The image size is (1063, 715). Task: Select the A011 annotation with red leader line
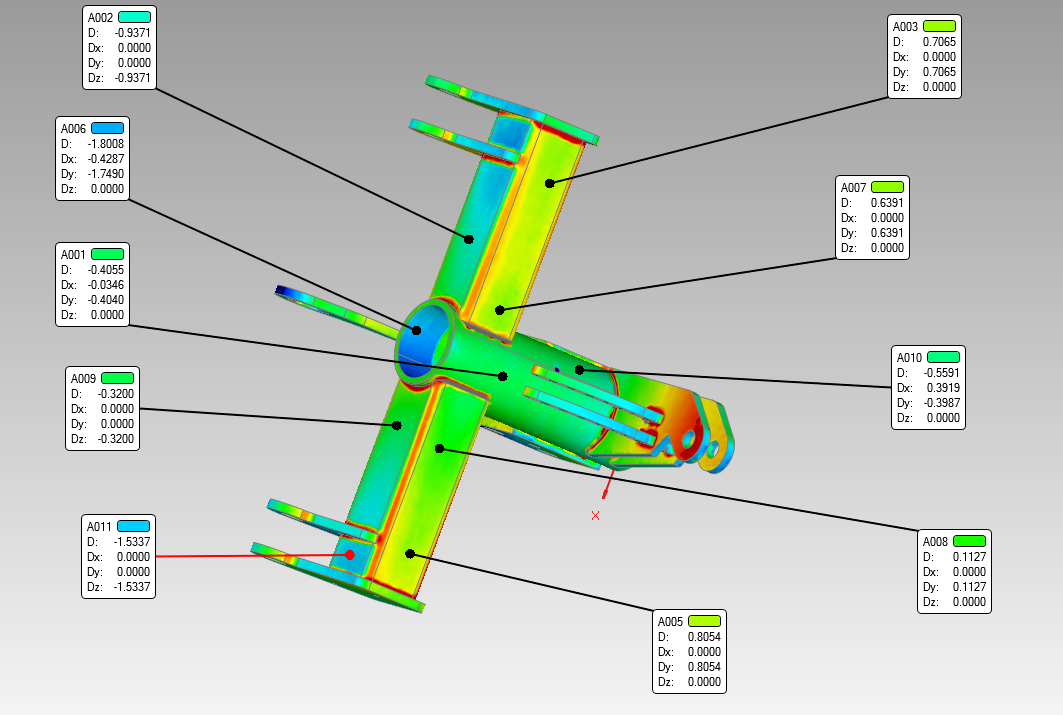pyautogui.click(x=118, y=556)
